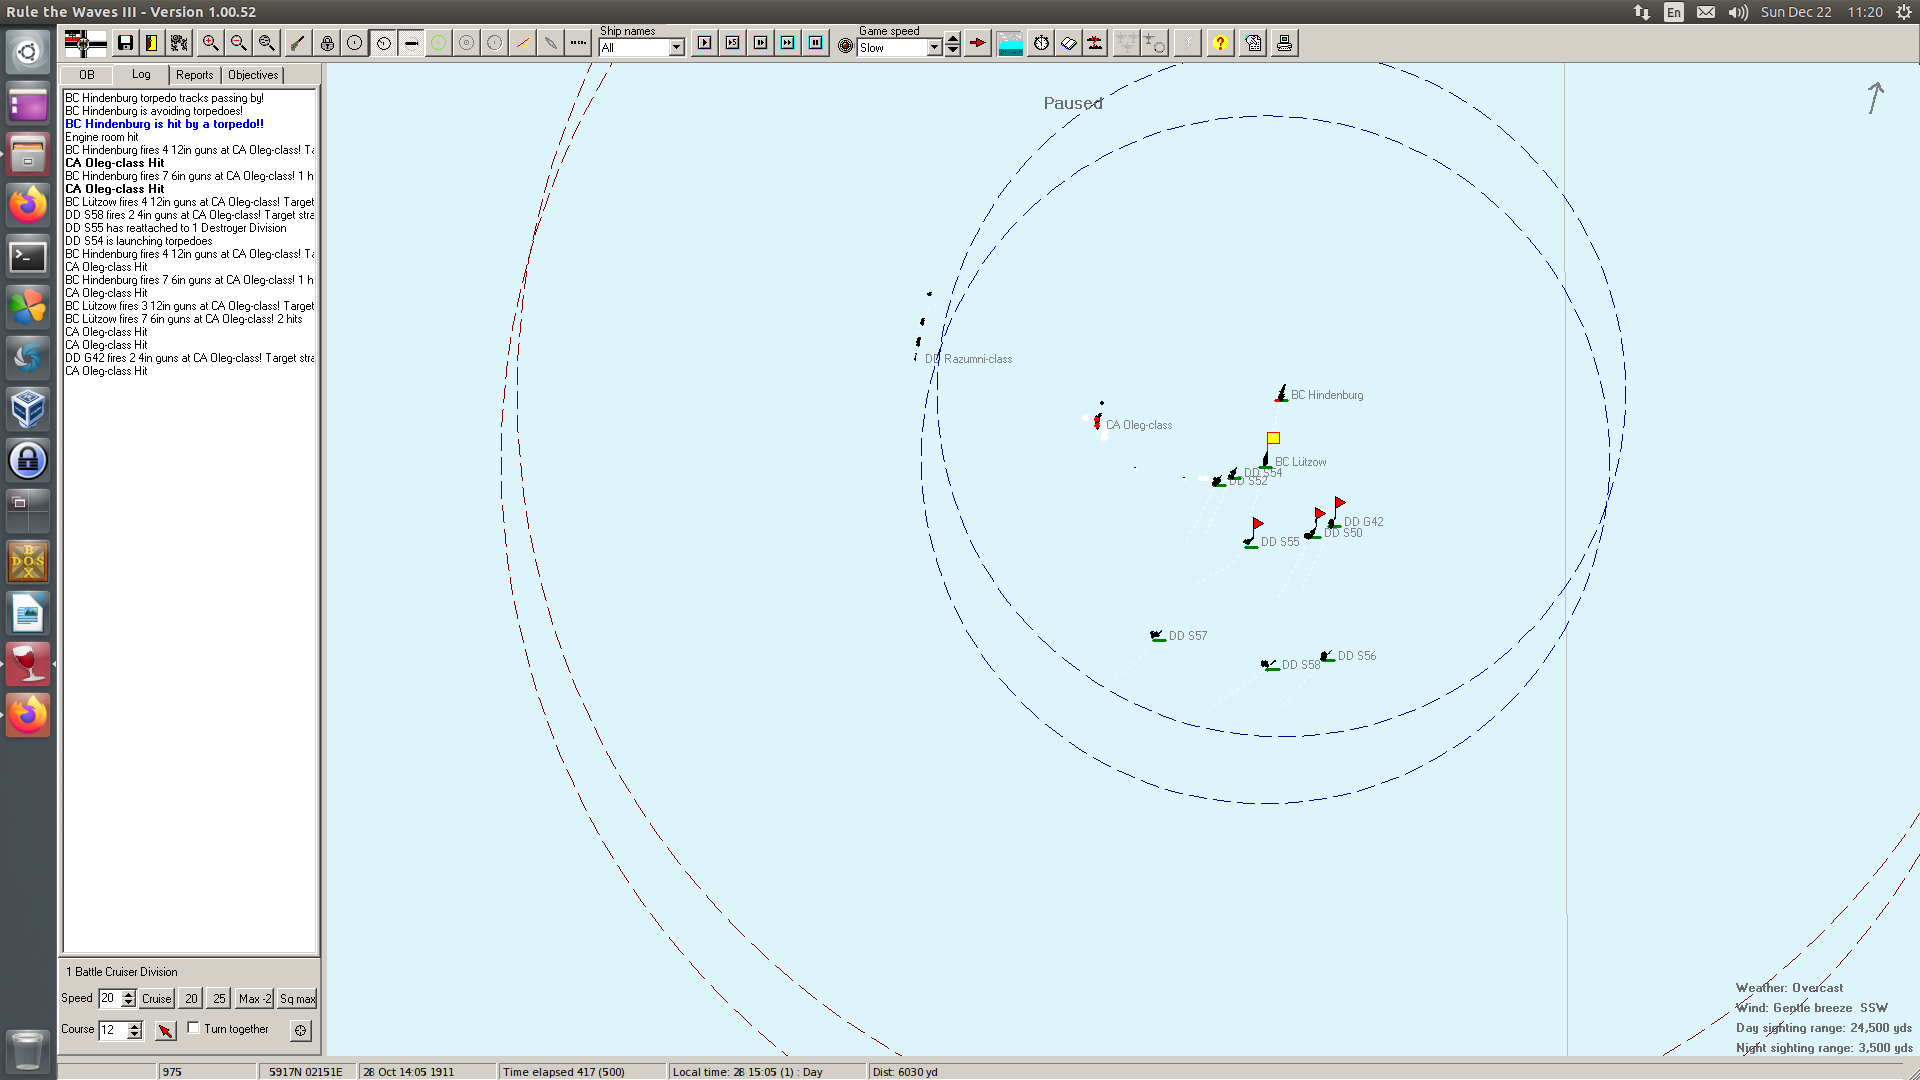Toggle the black ship silhouette display
The width and height of the screenshot is (1920, 1080).
[x=411, y=43]
